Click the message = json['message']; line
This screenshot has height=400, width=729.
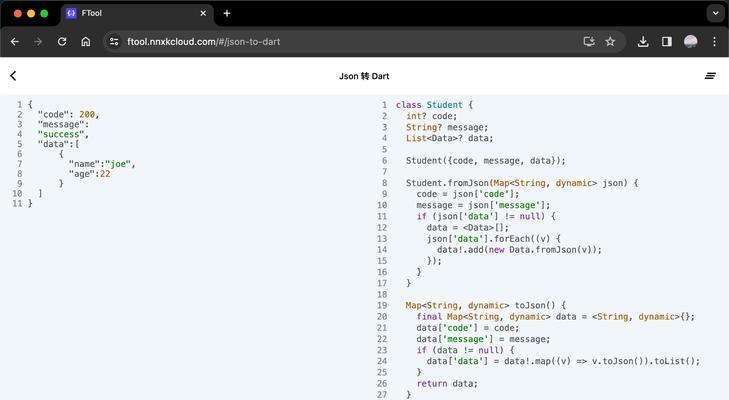tap(484, 205)
